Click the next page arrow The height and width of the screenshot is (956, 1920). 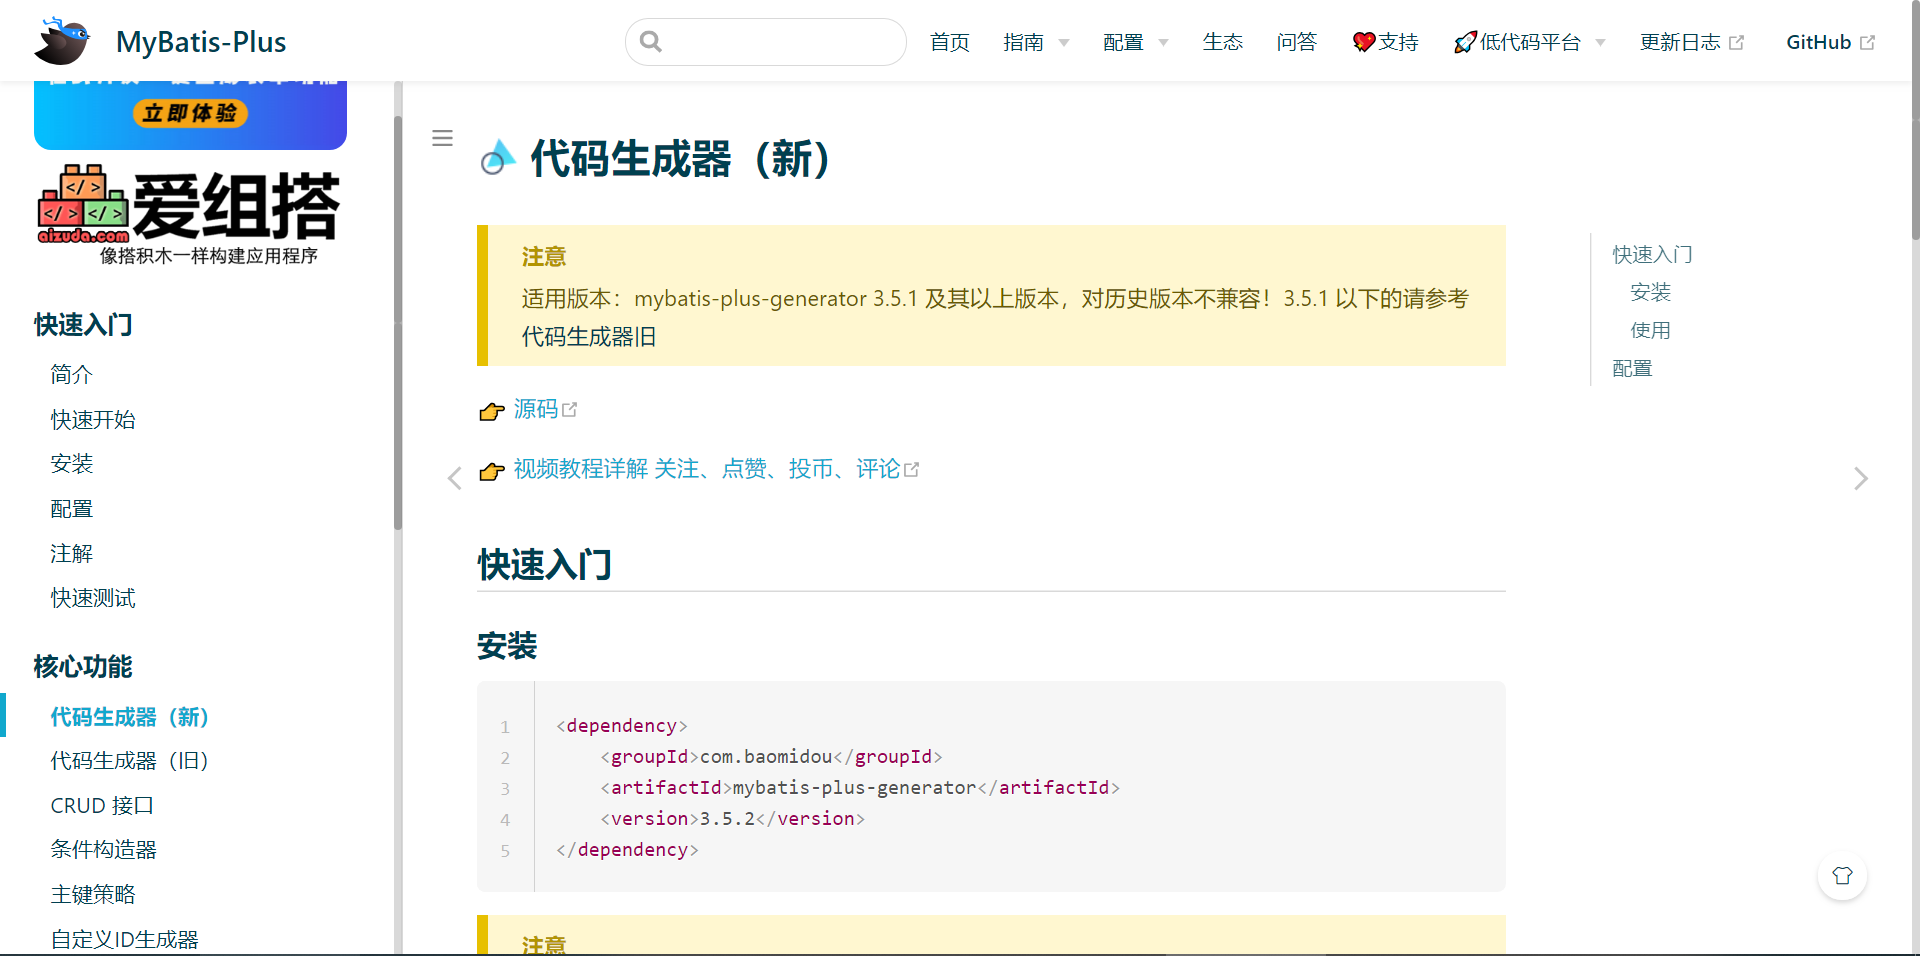pyautogui.click(x=1860, y=478)
